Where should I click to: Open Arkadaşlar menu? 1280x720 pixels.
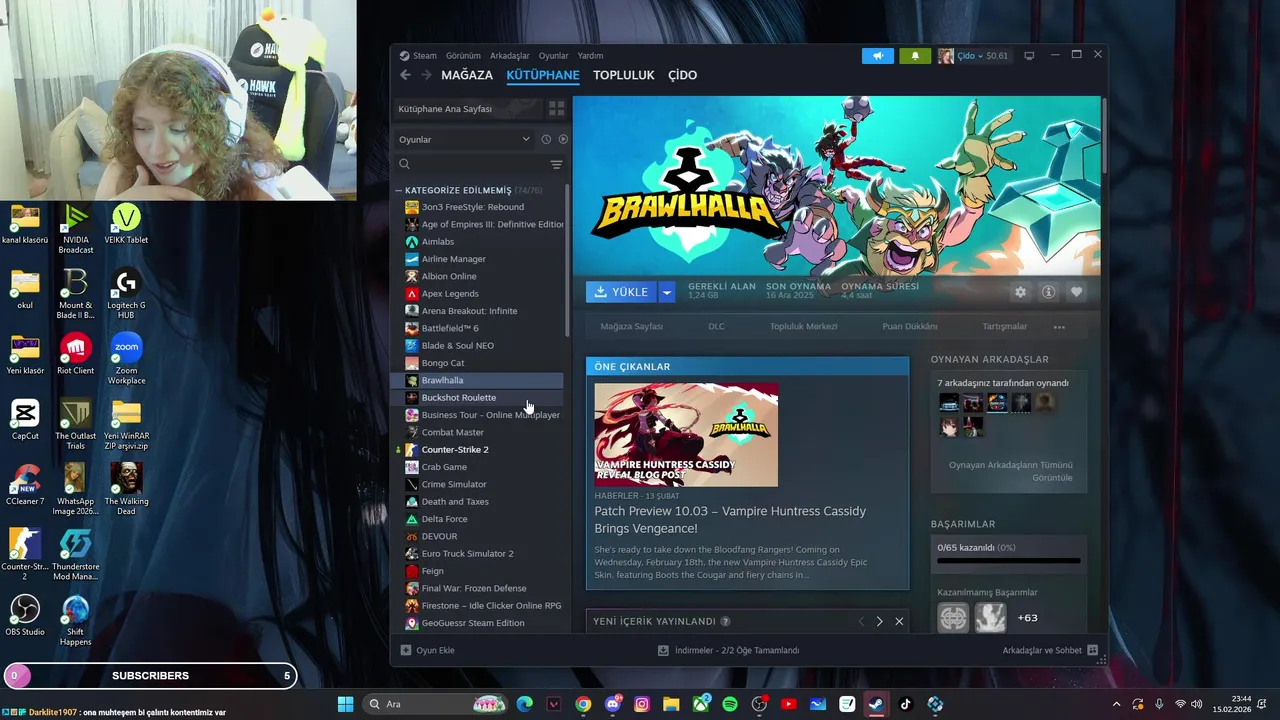[510, 56]
